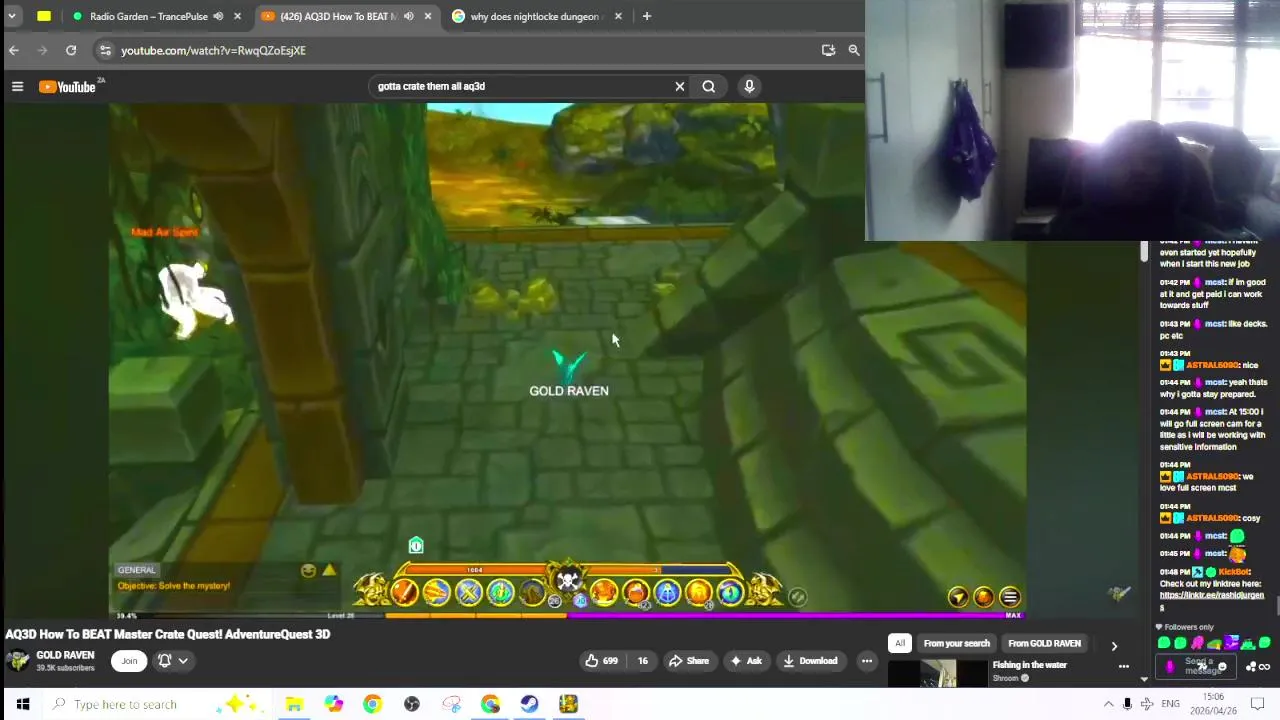Open the Windows Start menu
The image size is (1280, 720).
[22, 704]
